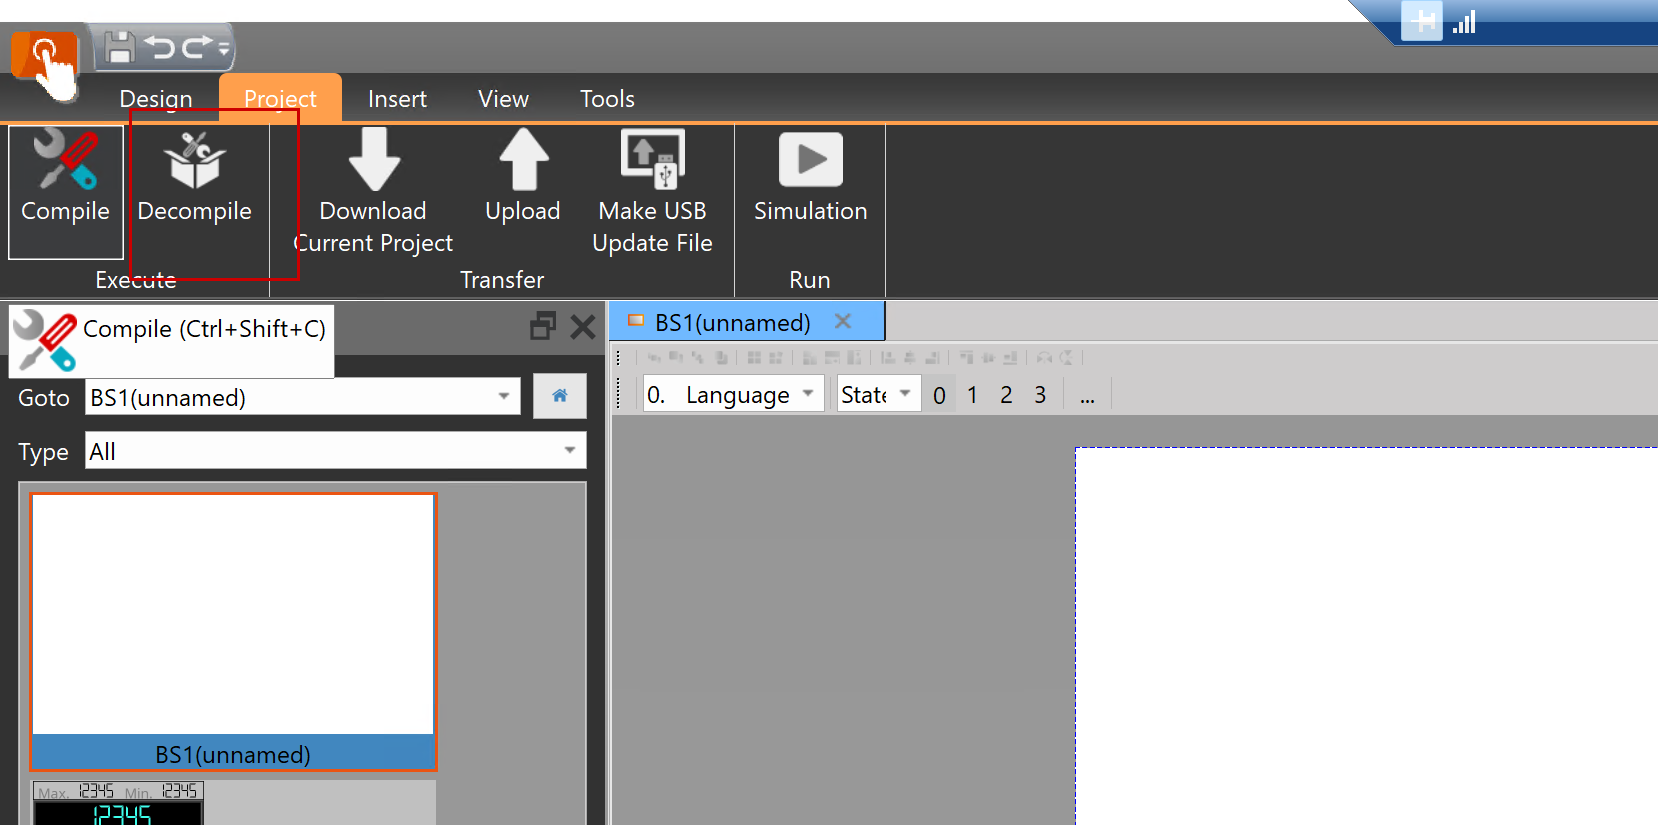This screenshot has height=825, width=1658.
Task: Open the Tools ribbon tab
Action: point(607,99)
